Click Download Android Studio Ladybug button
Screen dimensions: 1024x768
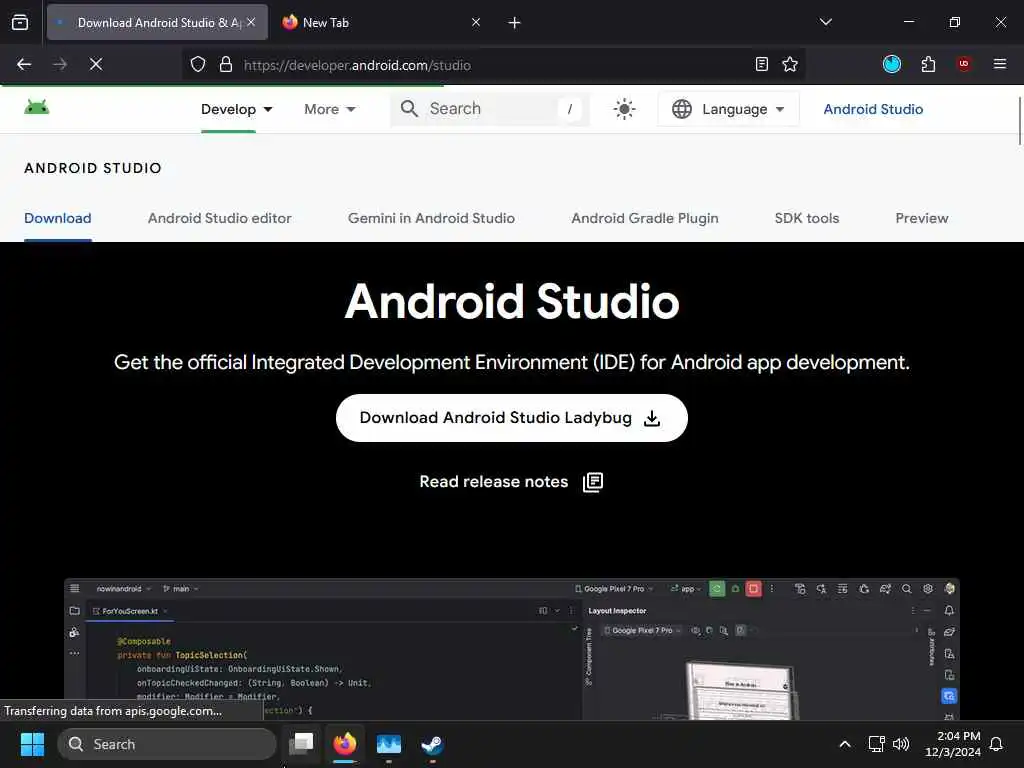click(x=511, y=418)
